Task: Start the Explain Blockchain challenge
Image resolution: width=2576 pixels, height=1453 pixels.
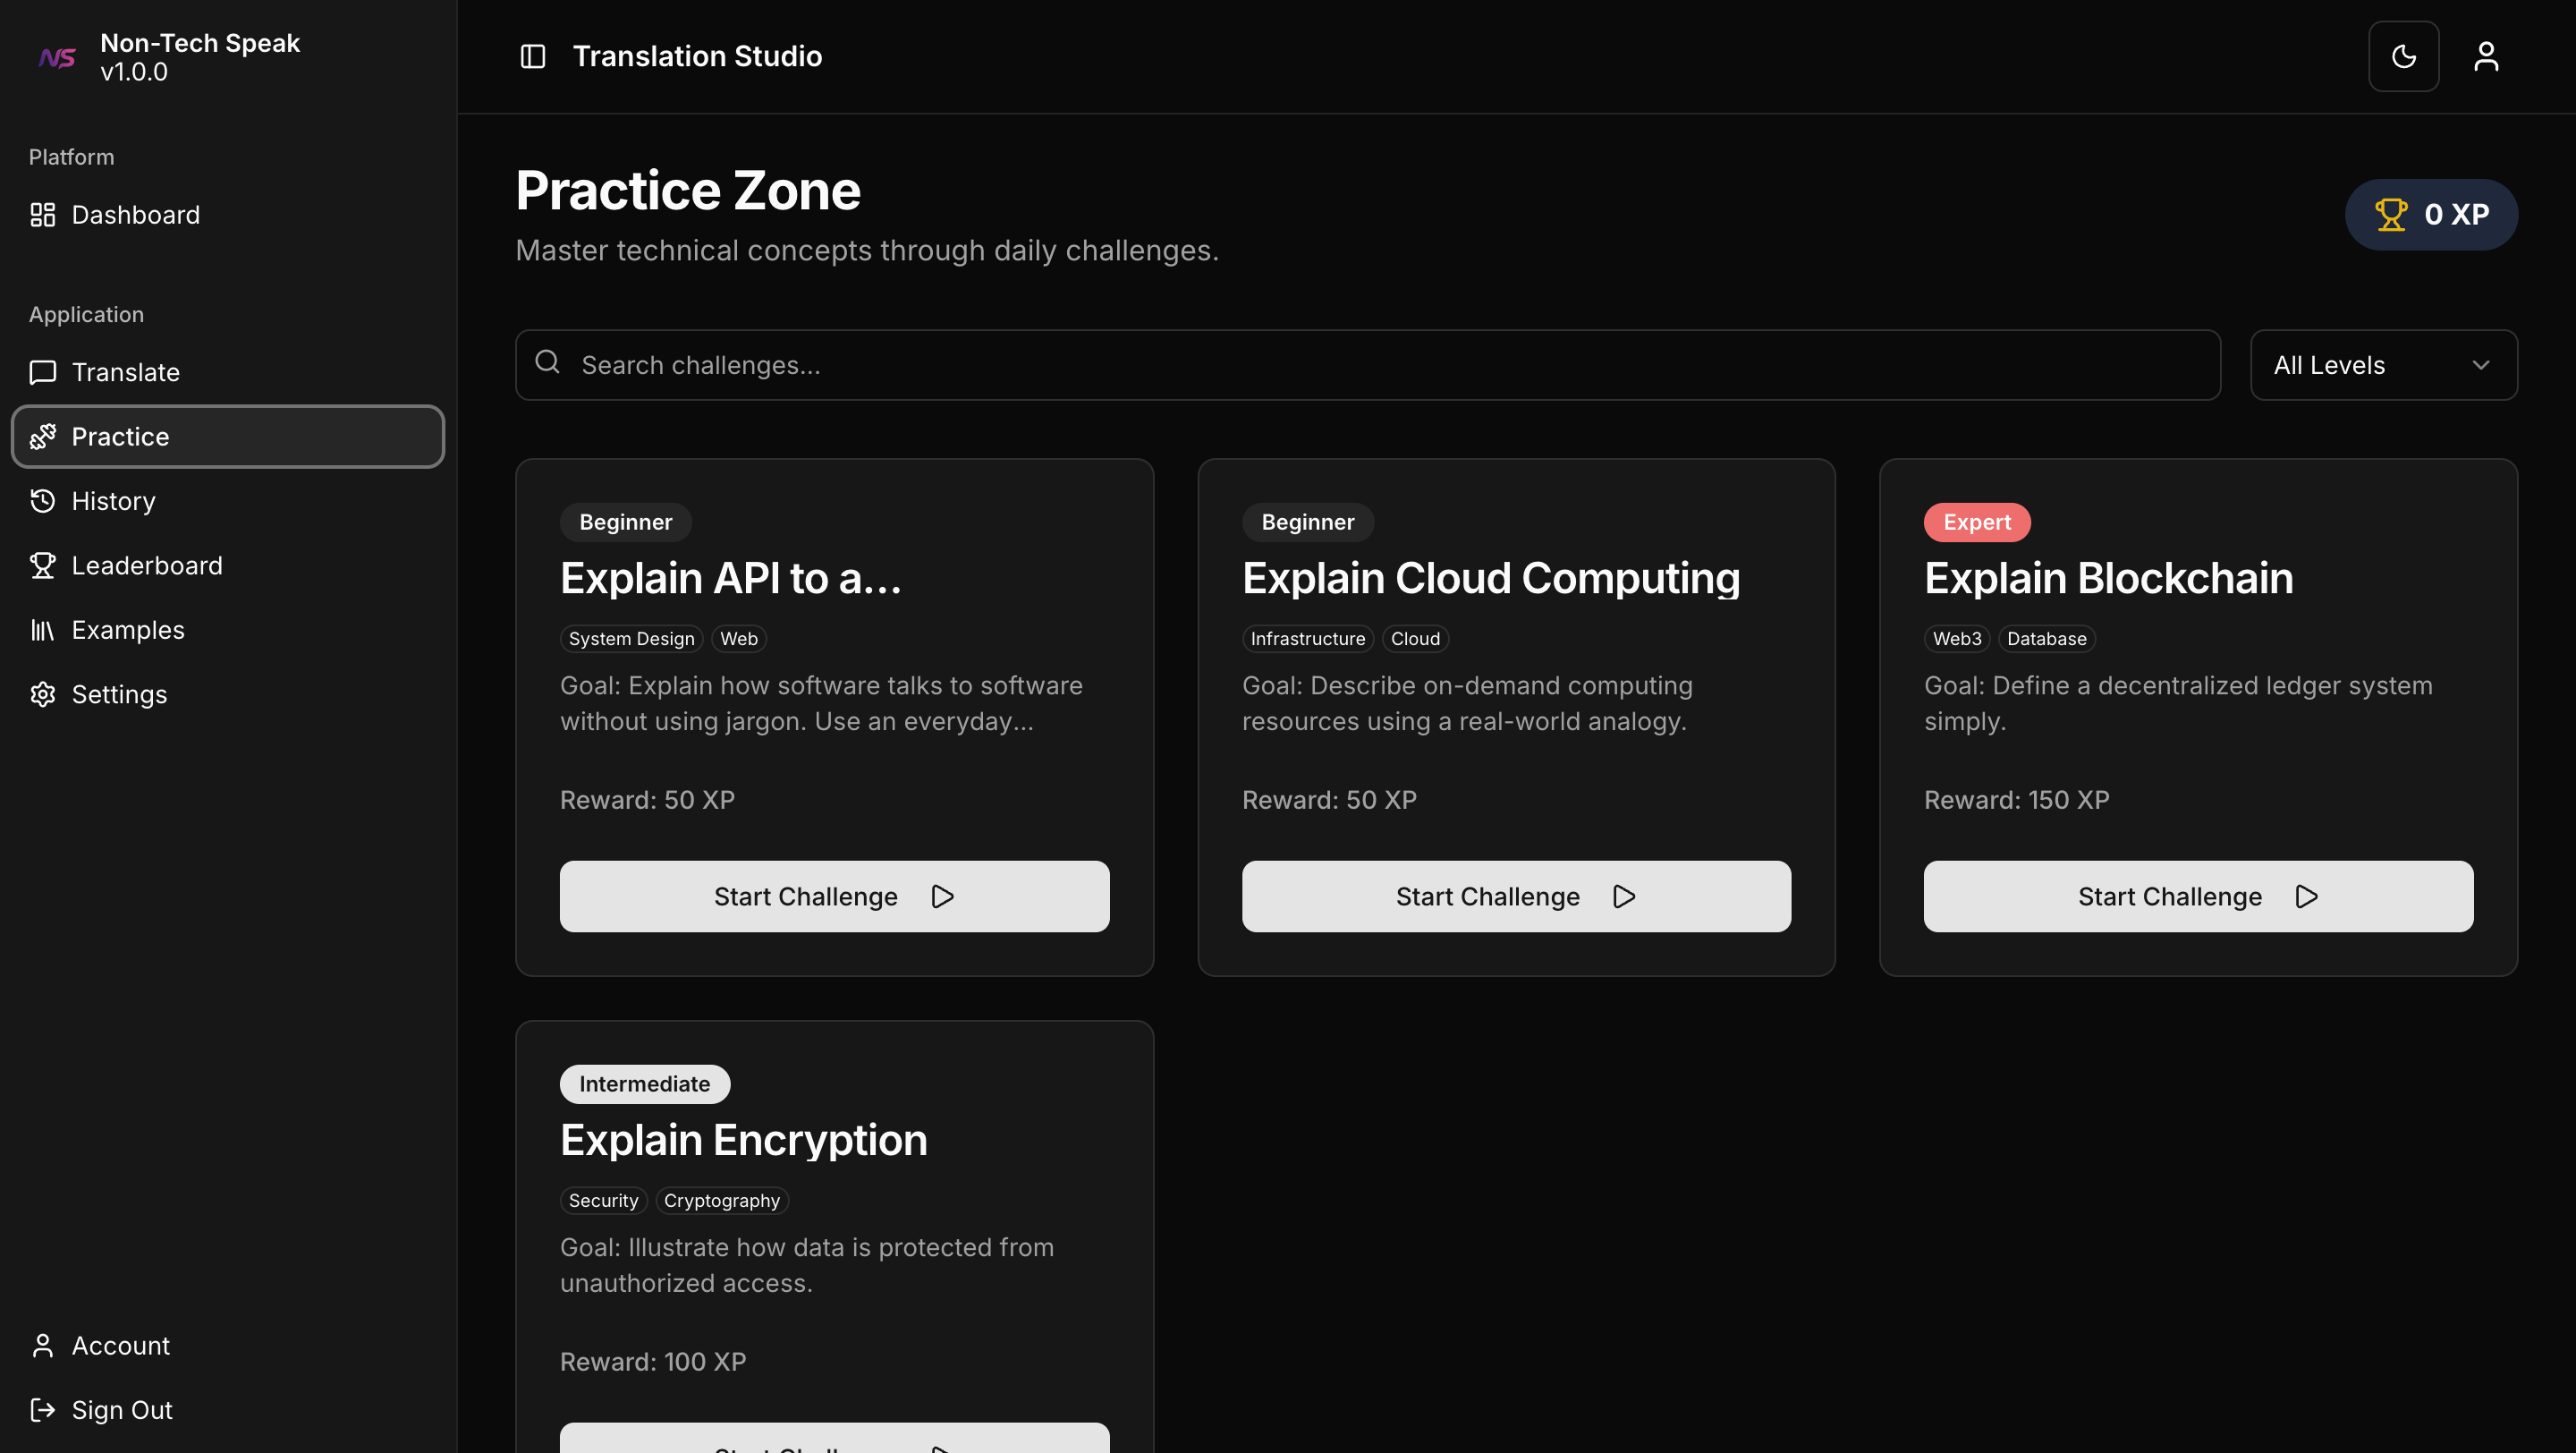Action: [2198, 896]
